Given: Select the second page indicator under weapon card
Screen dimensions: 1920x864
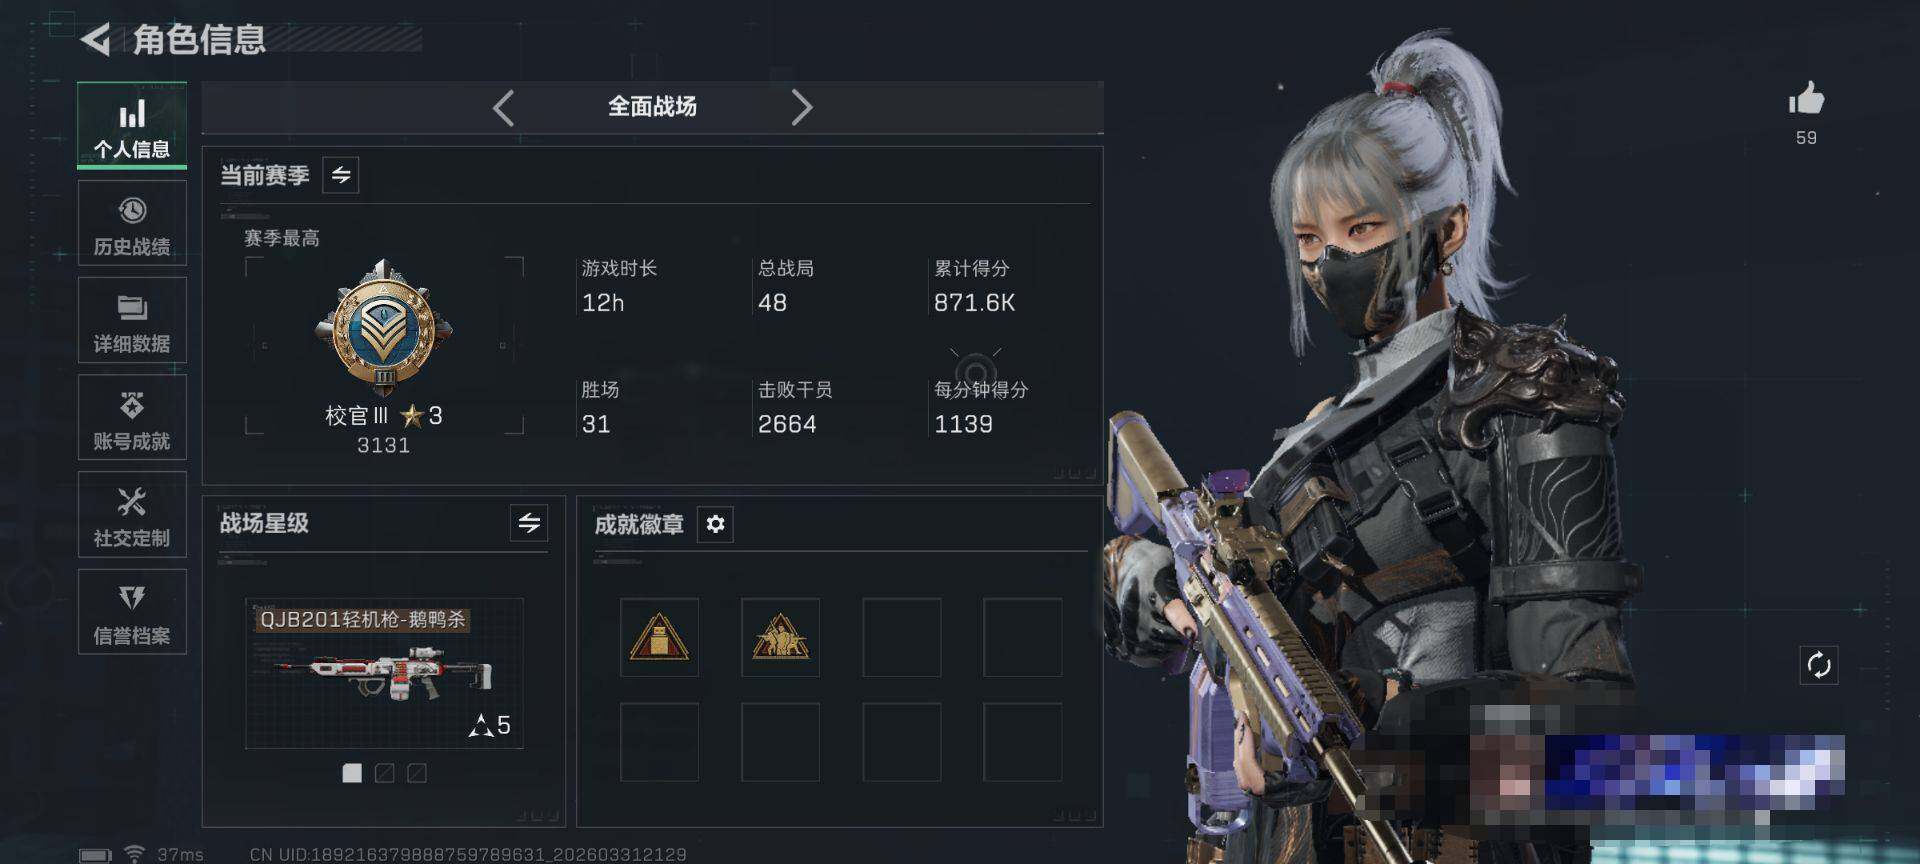Looking at the screenshot, I should pyautogui.click(x=384, y=773).
